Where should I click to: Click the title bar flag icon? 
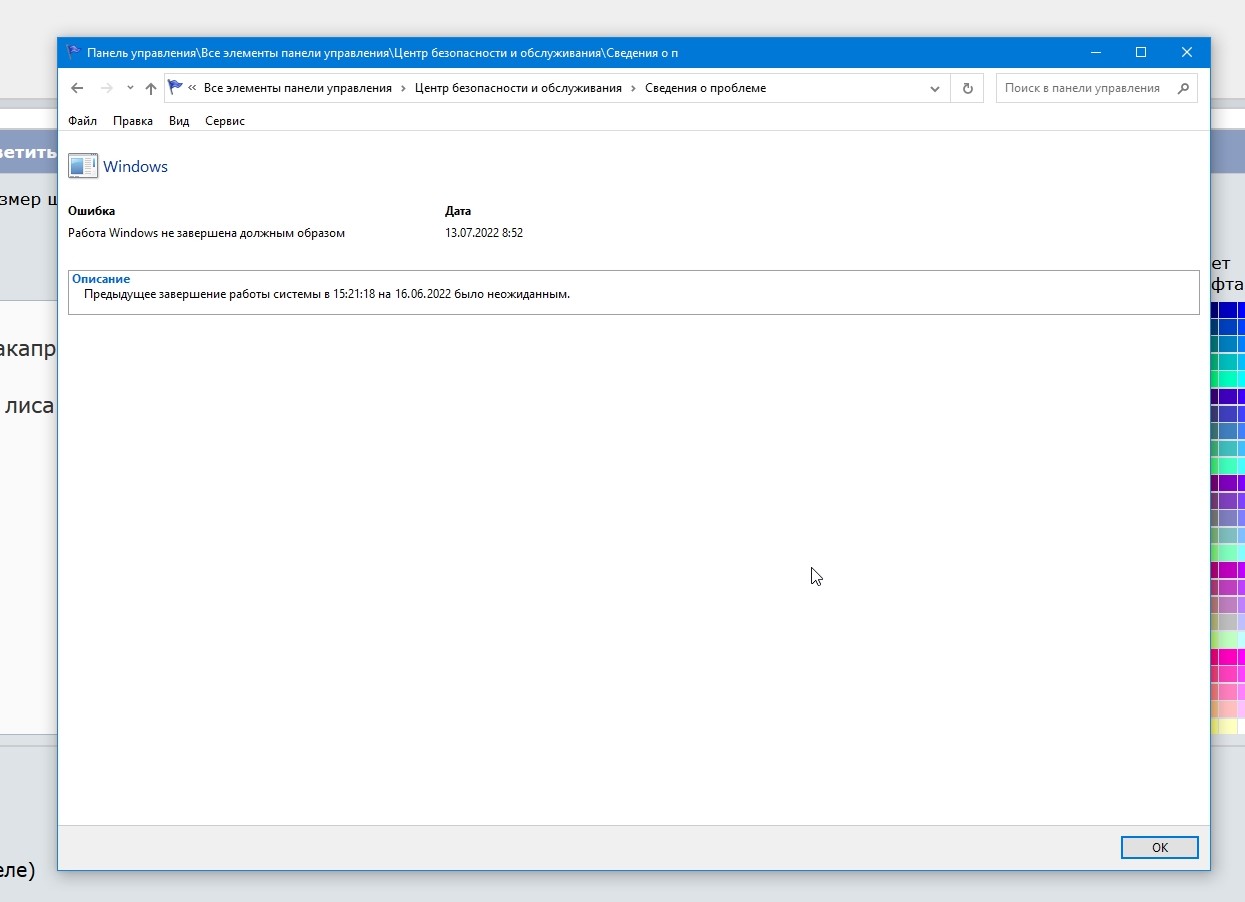74,52
